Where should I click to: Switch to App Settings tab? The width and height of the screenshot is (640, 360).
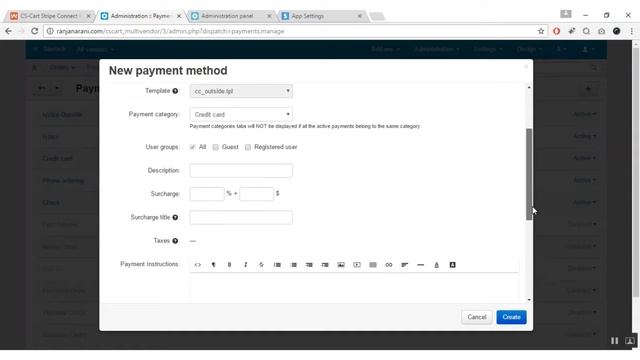(321, 16)
